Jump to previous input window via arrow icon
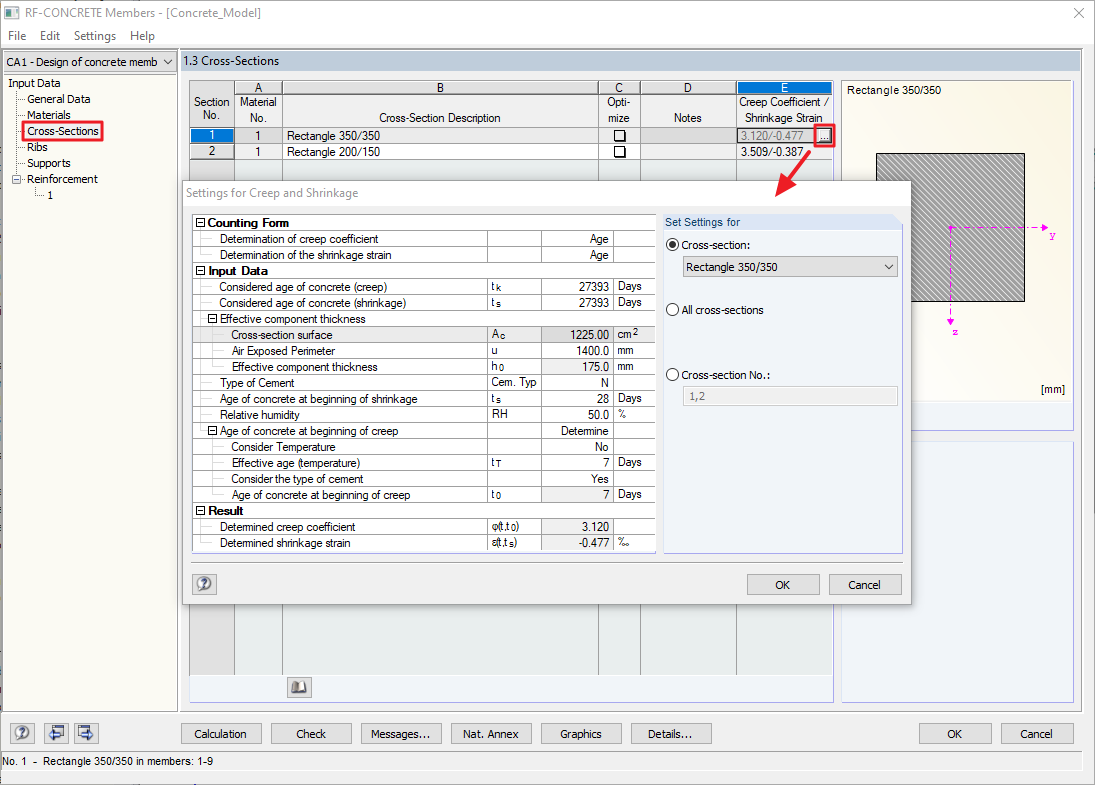This screenshot has width=1095, height=785. coord(55,733)
